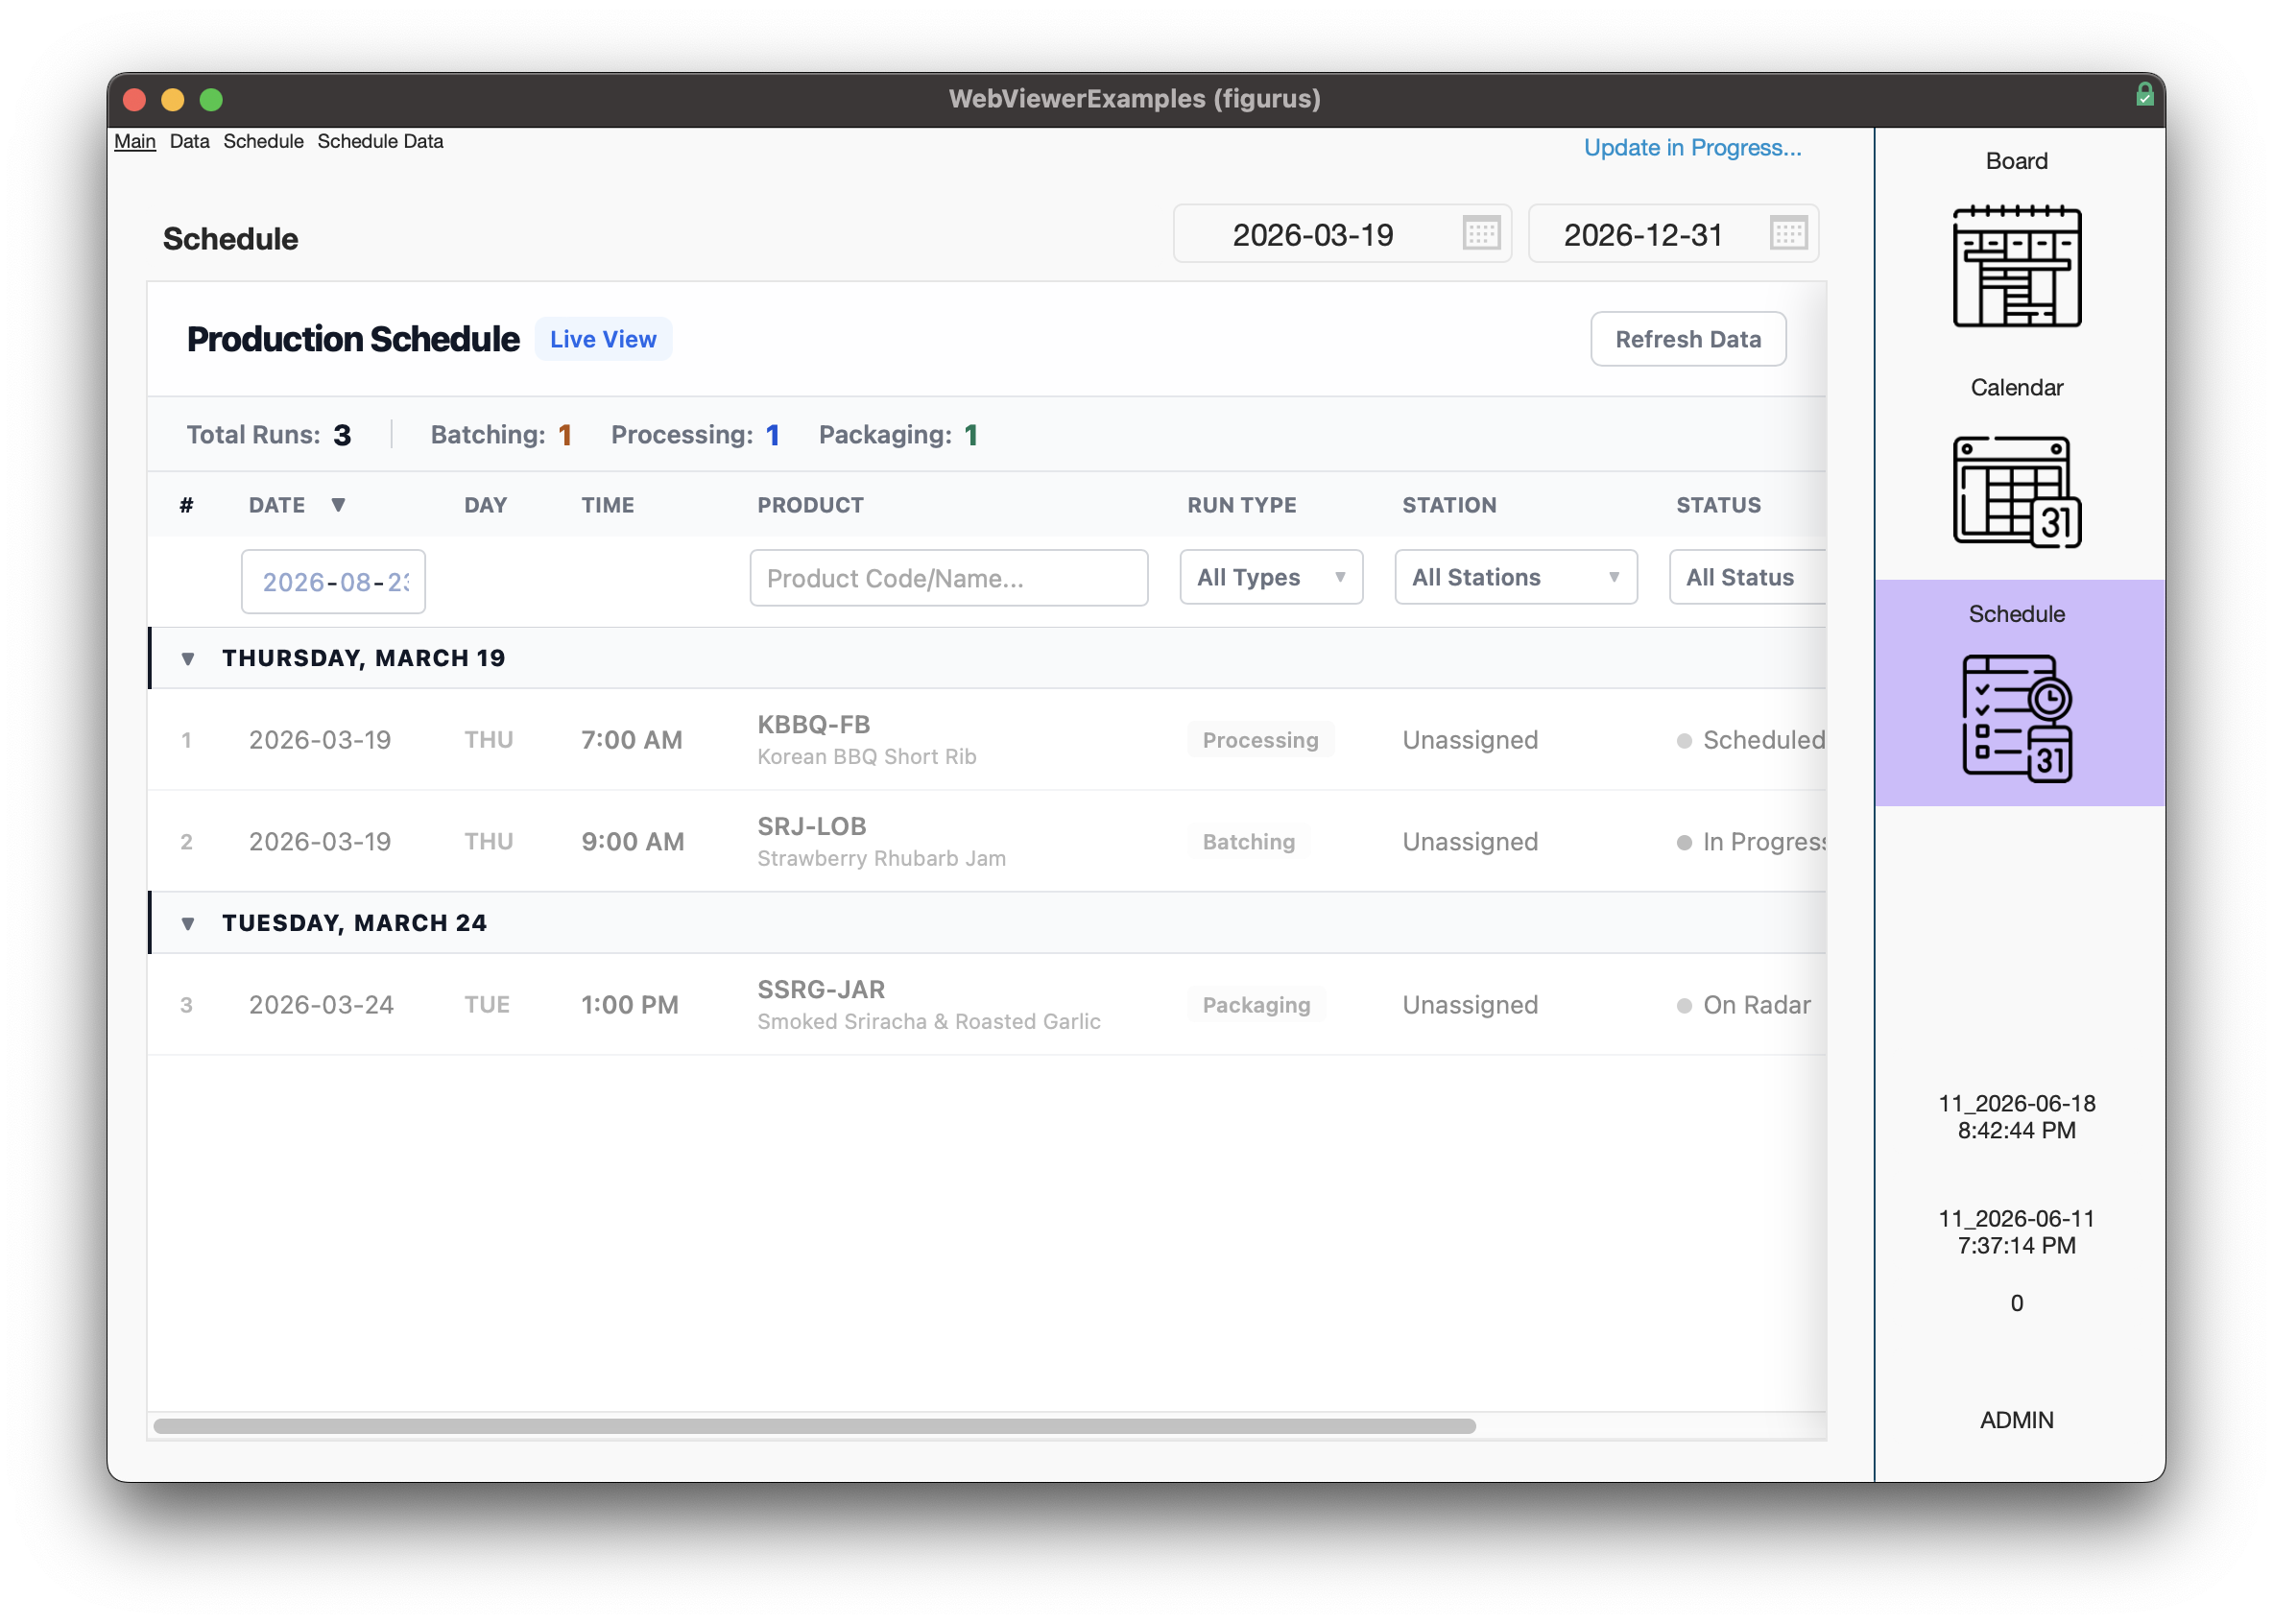The width and height of the screenshot is (2273, 1624).
Task: Sort by DATE column arrow
Action: tap(338, 505)
